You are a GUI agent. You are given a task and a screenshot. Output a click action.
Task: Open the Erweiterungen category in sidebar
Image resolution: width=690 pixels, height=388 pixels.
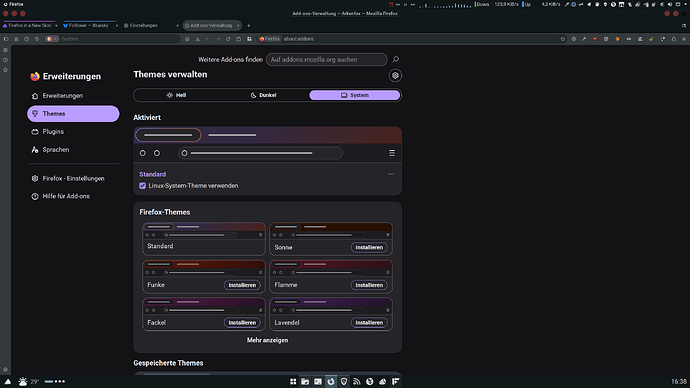coord(73,95)
